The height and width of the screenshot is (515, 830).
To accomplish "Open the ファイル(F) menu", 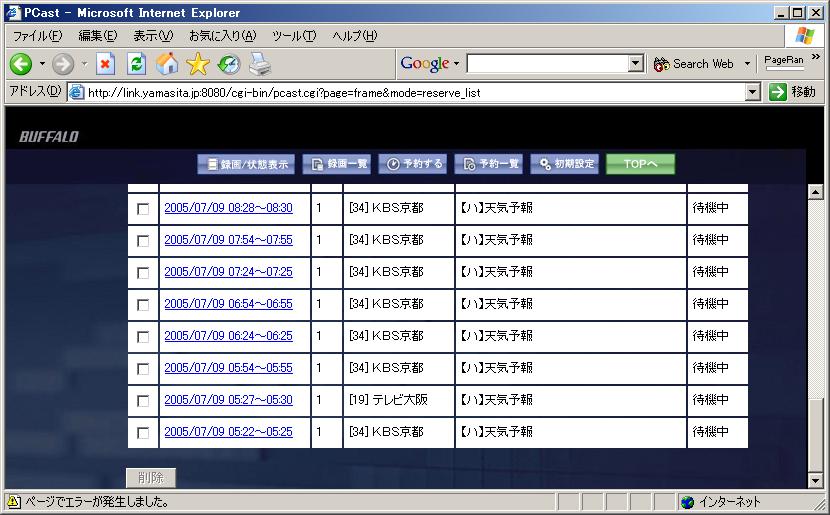I will tap(37, 36).
